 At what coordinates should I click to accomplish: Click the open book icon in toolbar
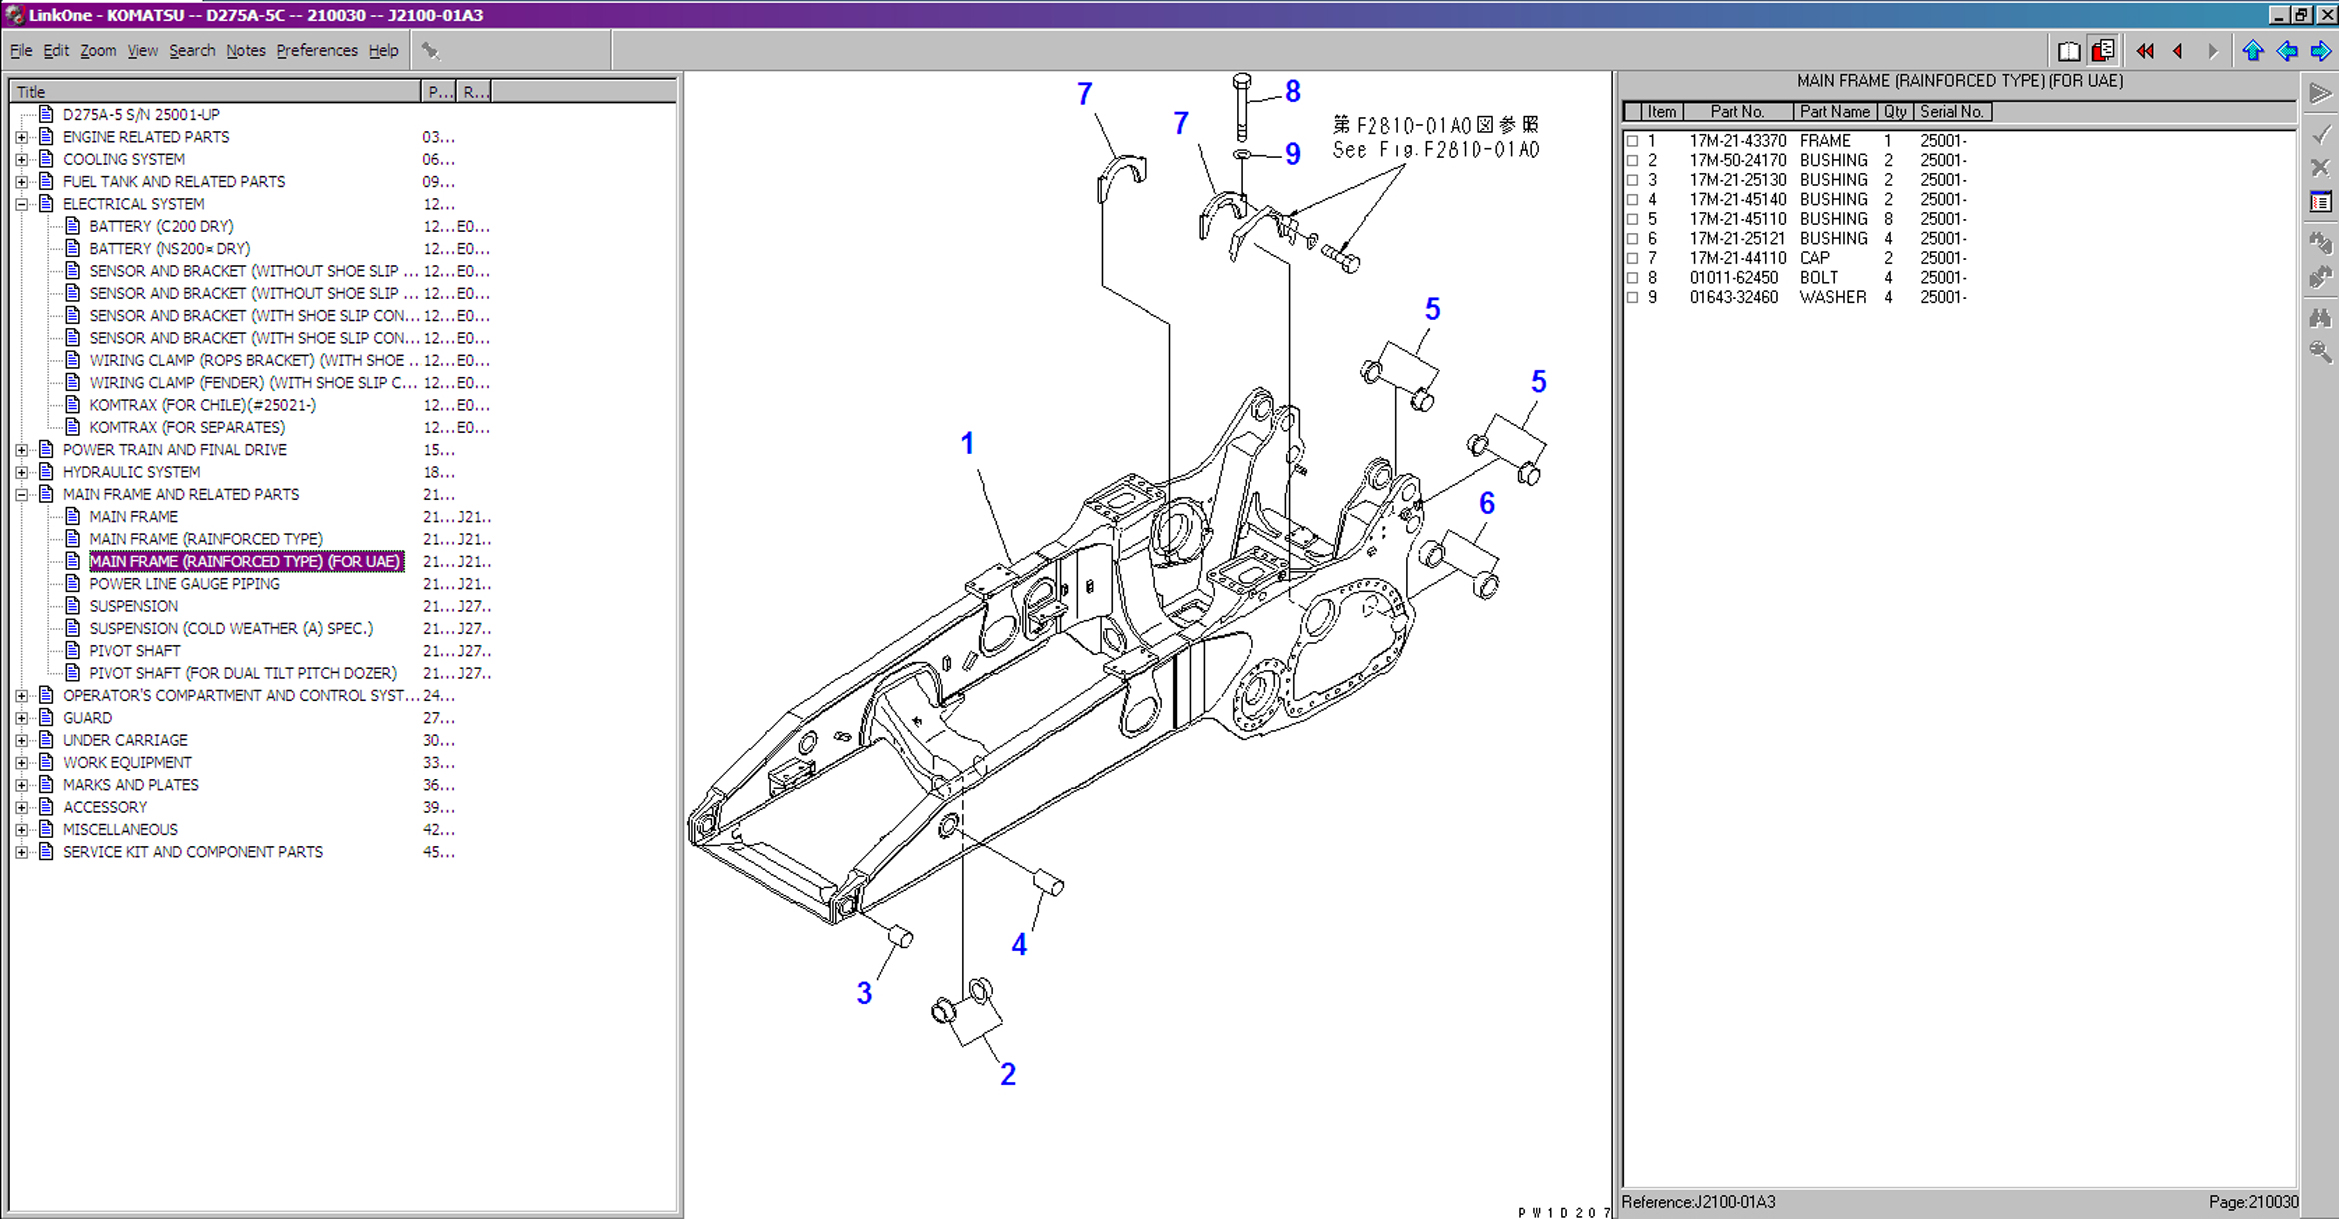[2069, 51]
